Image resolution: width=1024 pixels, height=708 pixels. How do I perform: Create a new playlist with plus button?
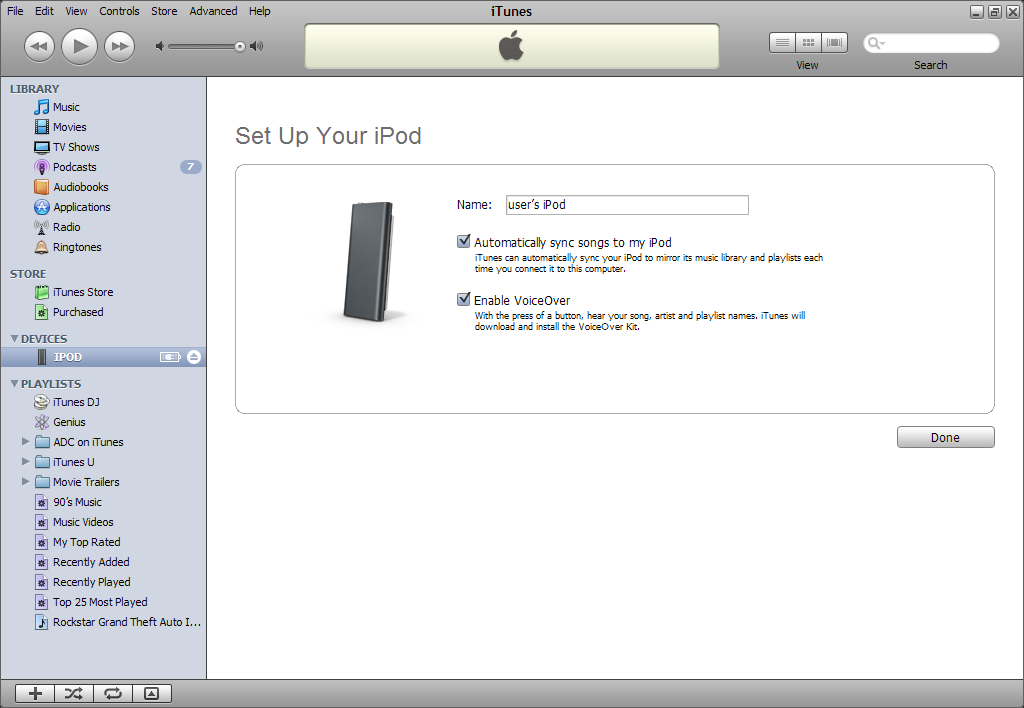pyautogui.click(x=35, y=694)
